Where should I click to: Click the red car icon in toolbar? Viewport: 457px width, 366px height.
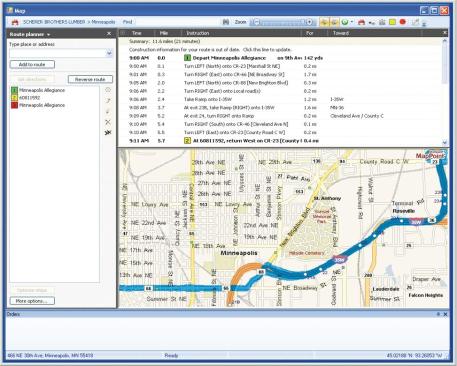coord(361,22)
